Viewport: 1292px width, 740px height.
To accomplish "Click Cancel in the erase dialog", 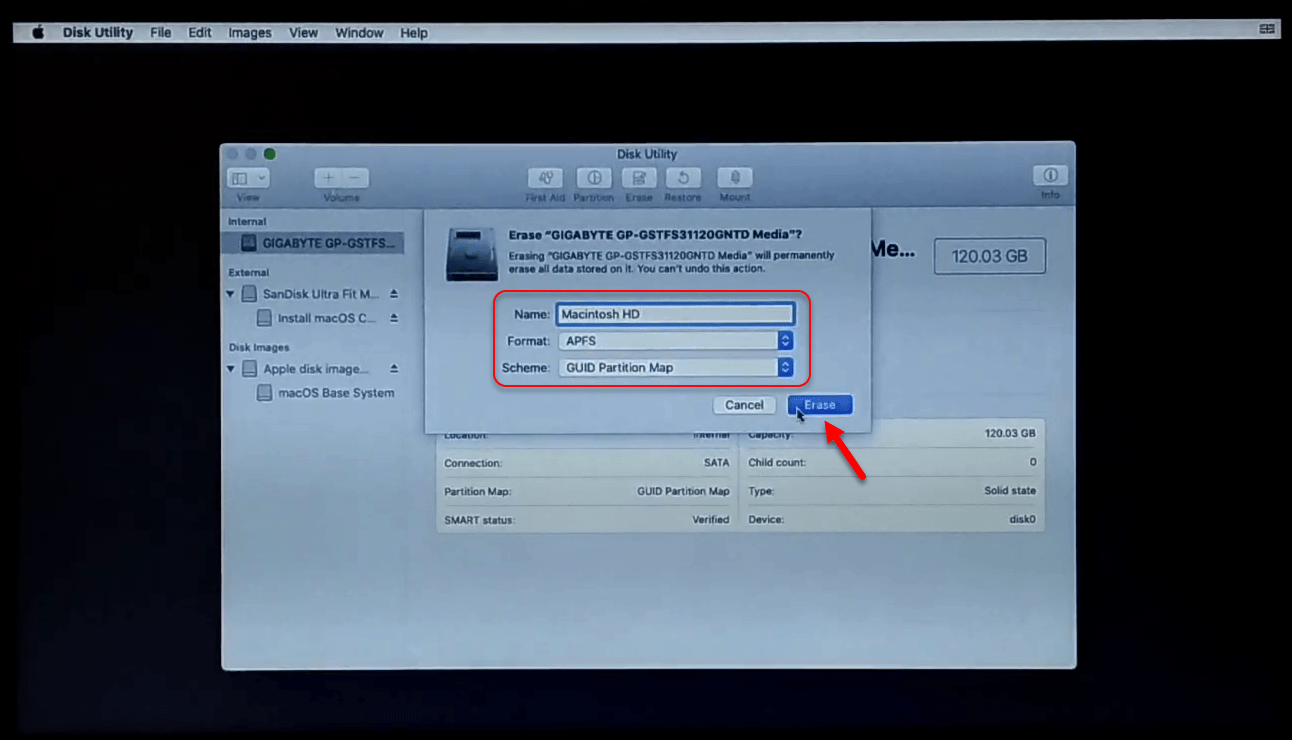I will pos(744,405).
